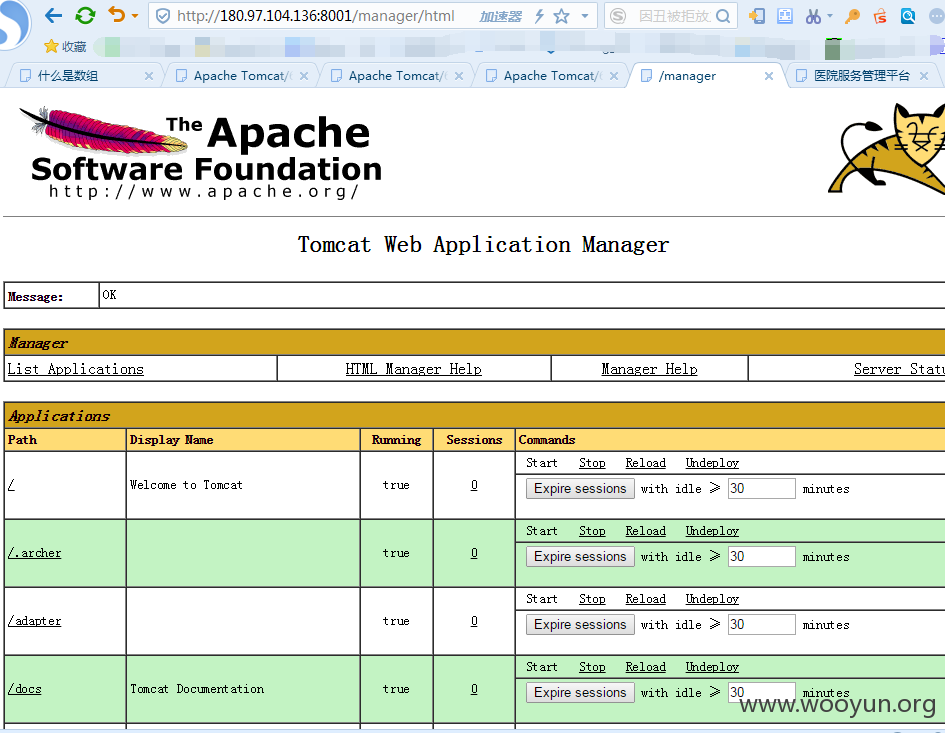This screenshot has height=733, width=945.
Task: Open the address bar history dropdown arrow
Action: click(x=585, y=16)
